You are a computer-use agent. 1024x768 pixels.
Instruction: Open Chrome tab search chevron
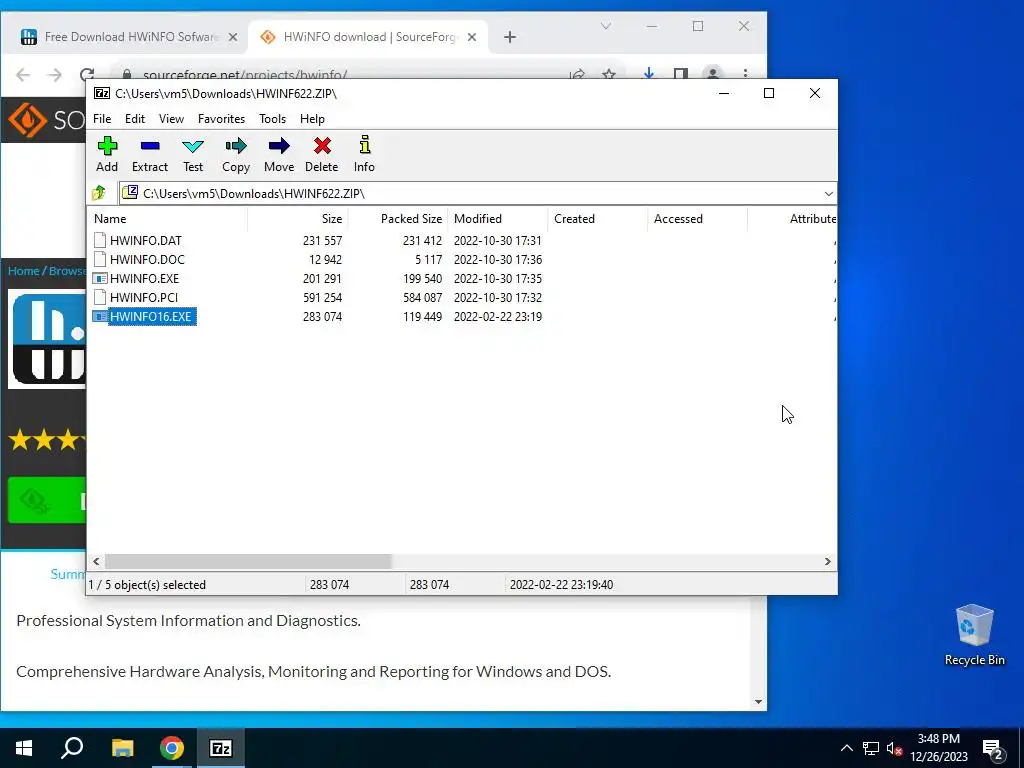coord(606,26)
